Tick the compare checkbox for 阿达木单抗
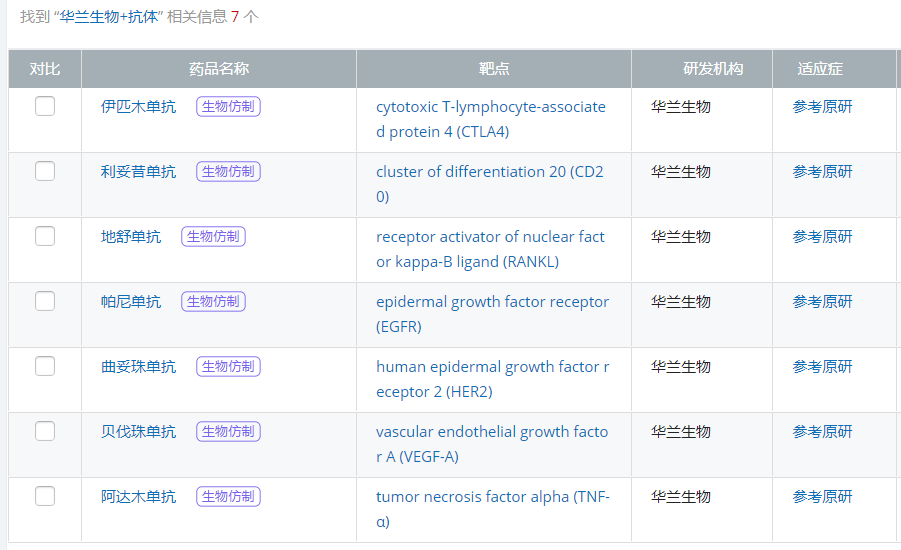 click(x=45, y=496)
